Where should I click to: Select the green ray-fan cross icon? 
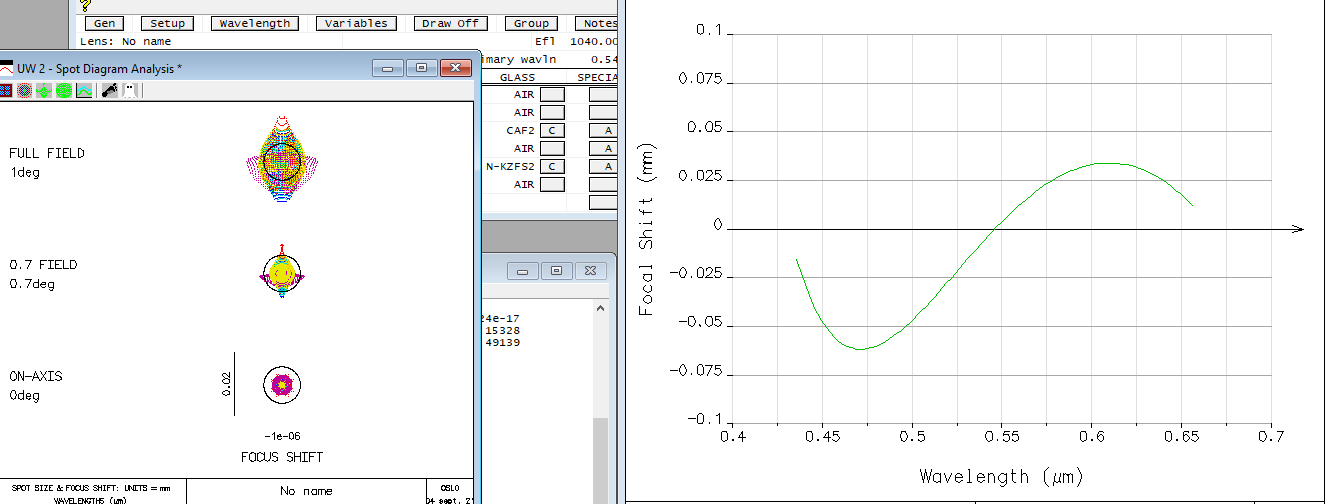point(44,90)
